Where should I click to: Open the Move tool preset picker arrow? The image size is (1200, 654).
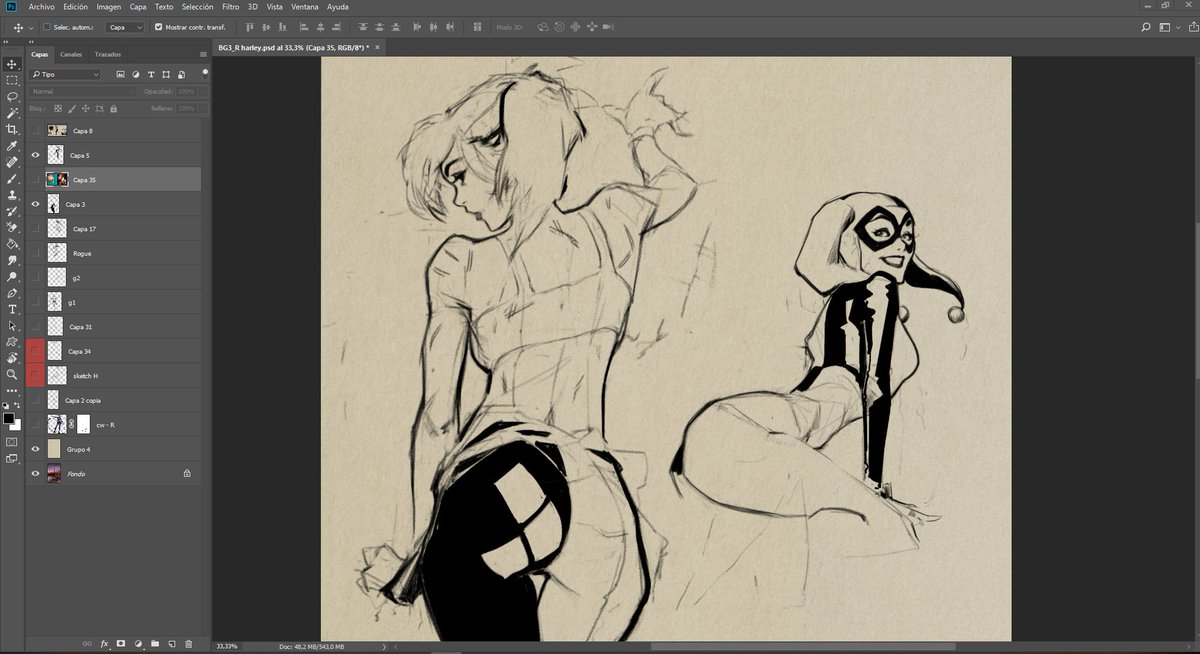pyautogui.click(x=32, y=27)
